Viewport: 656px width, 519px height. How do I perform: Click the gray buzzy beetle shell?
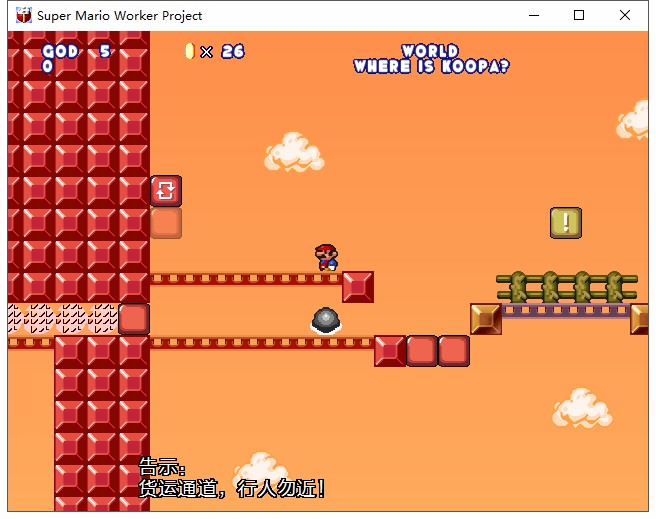coord(326,321)
